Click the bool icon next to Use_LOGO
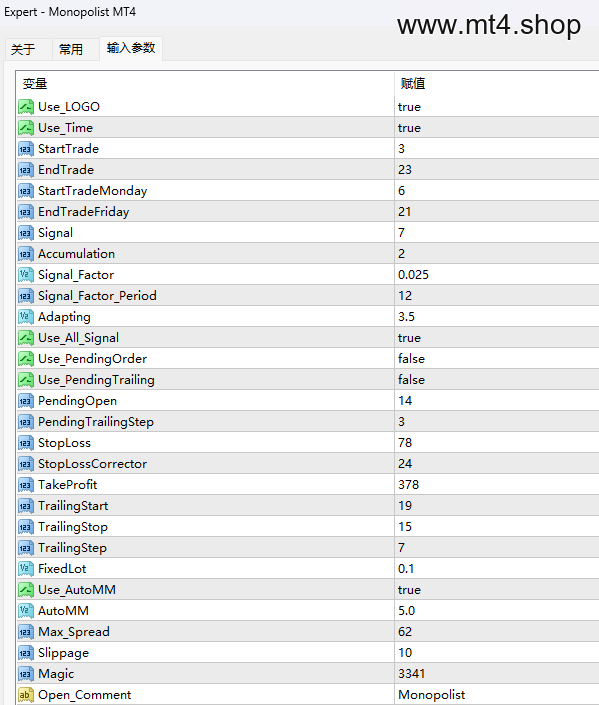 tap(26, 107)
